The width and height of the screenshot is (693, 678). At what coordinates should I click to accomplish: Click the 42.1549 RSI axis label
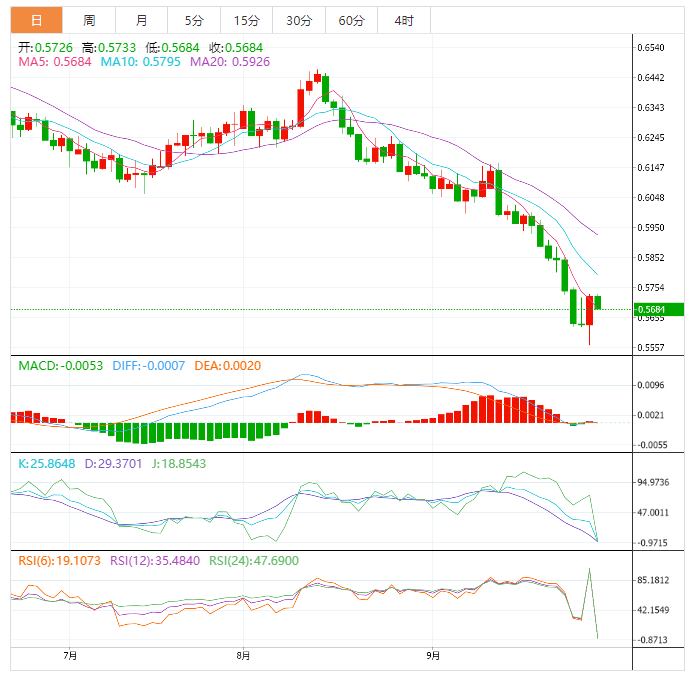click(x=653, y=610)
